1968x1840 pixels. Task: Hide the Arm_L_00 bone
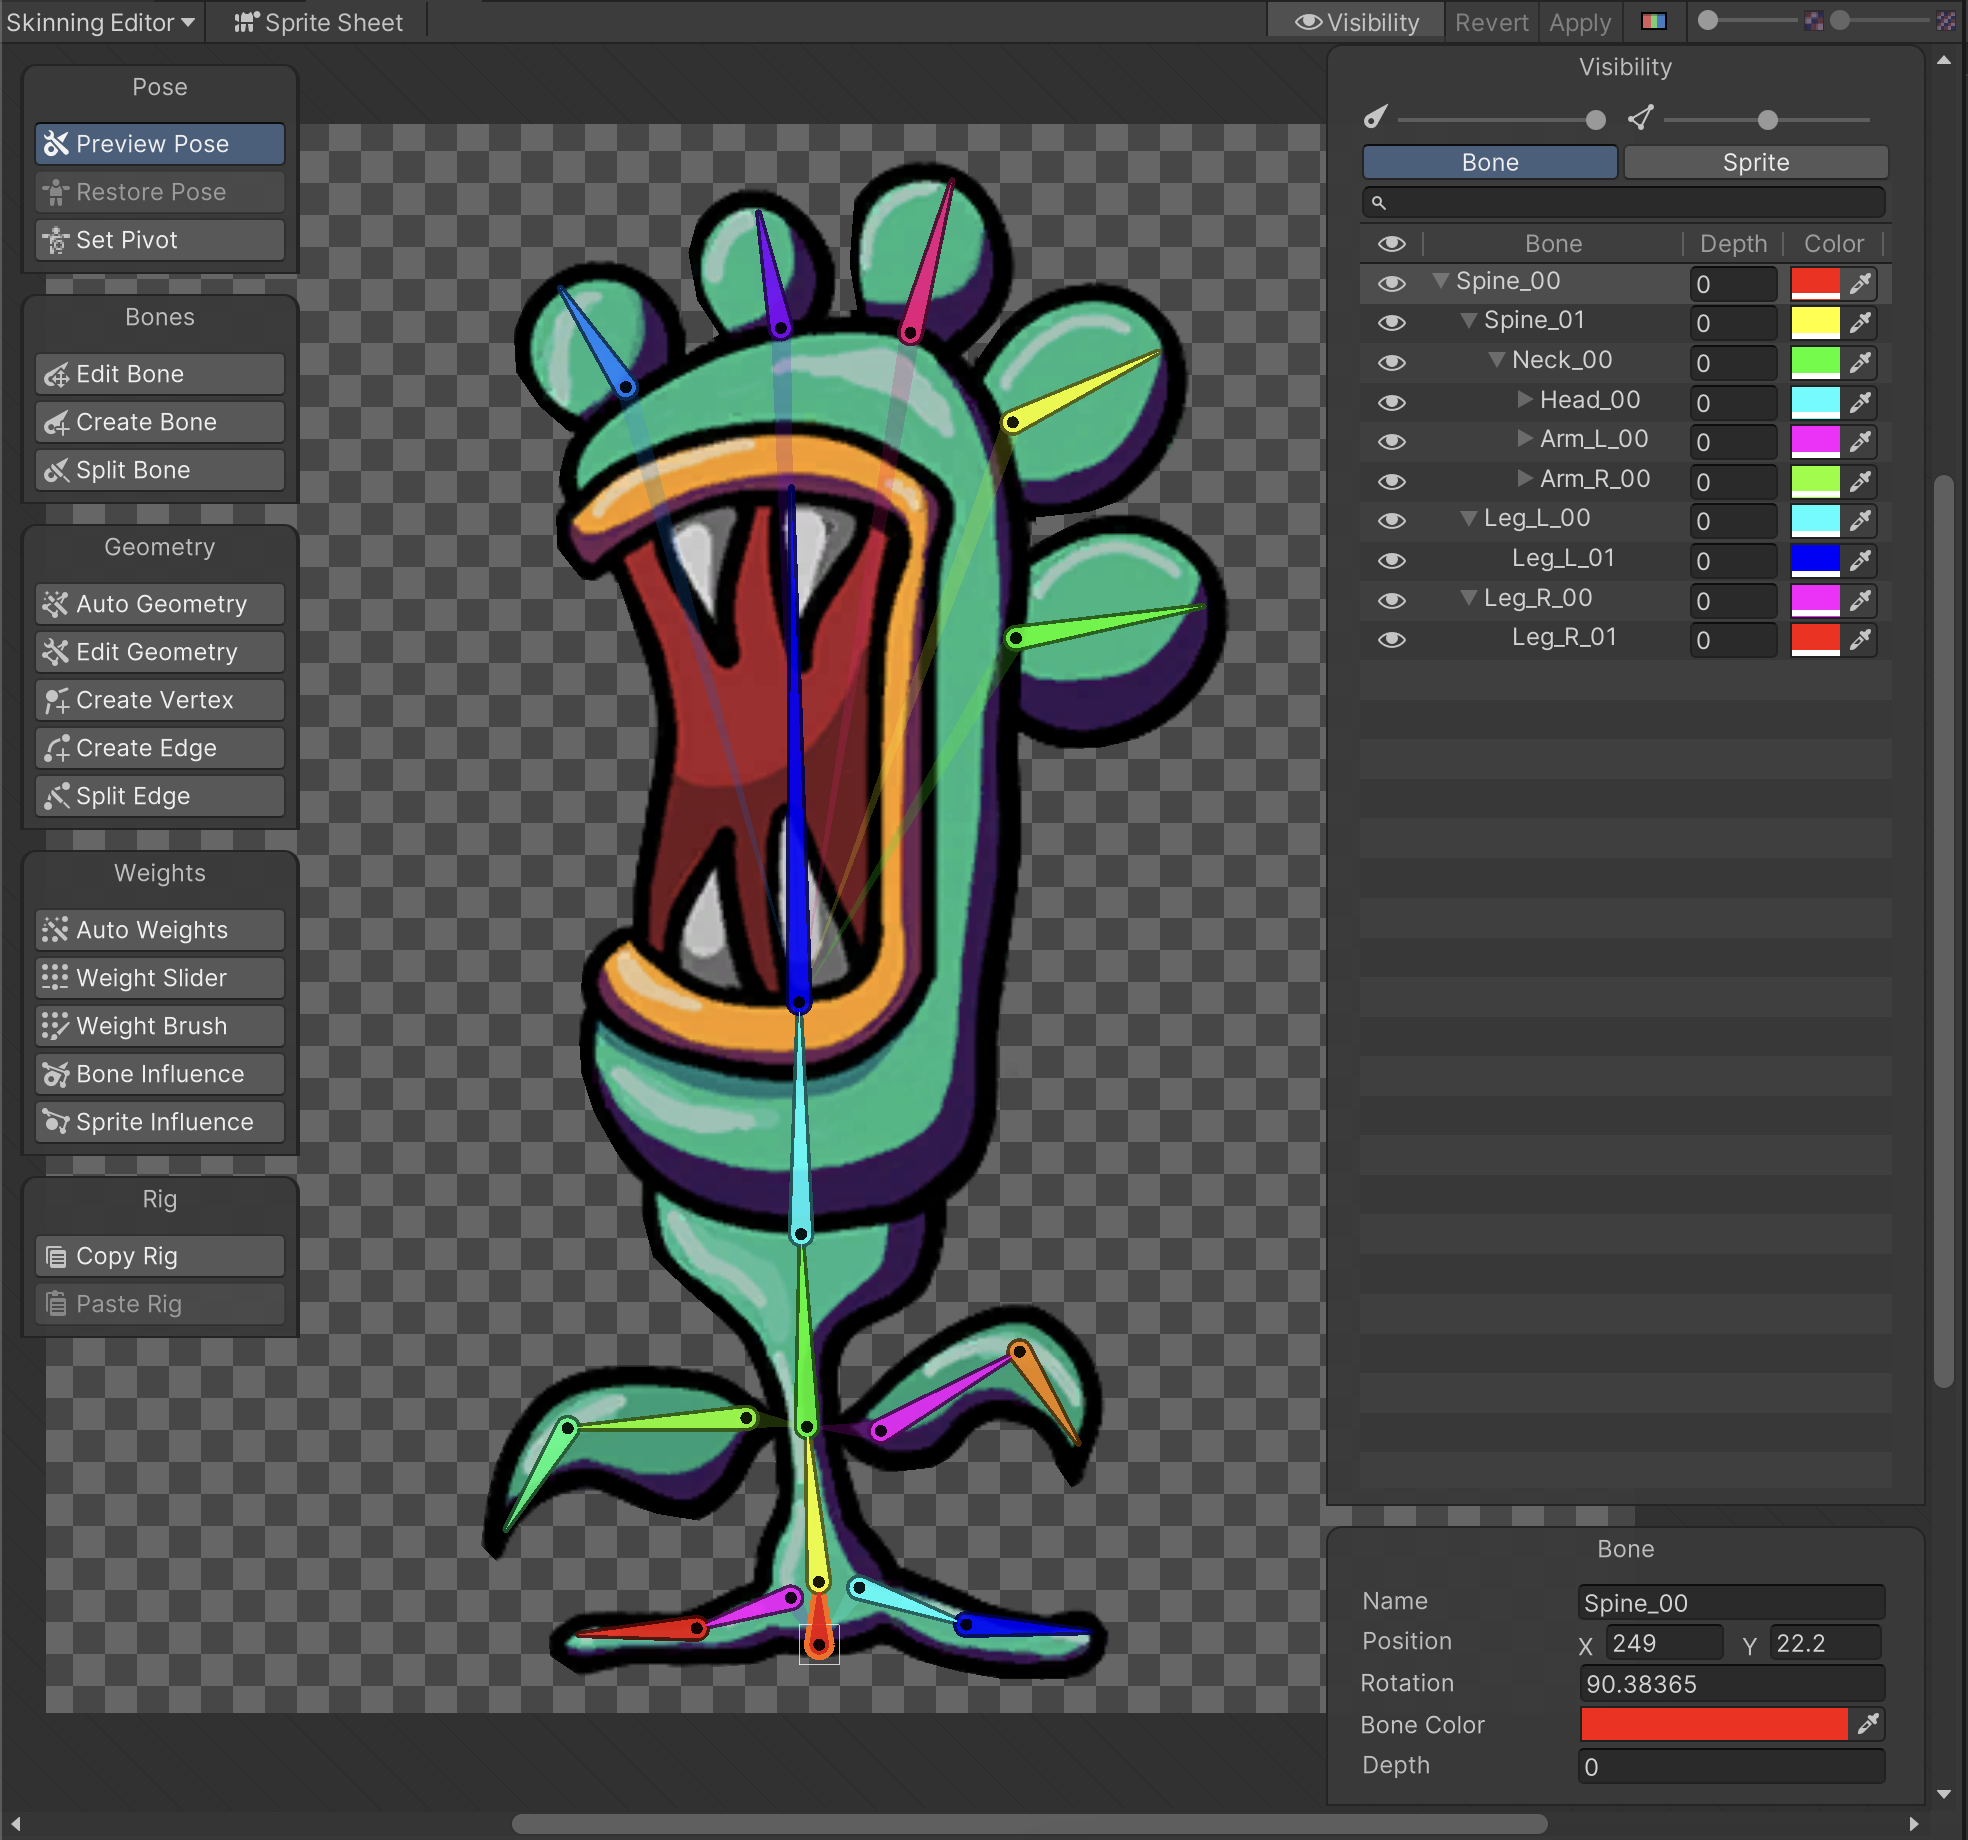coord(1392,441)
